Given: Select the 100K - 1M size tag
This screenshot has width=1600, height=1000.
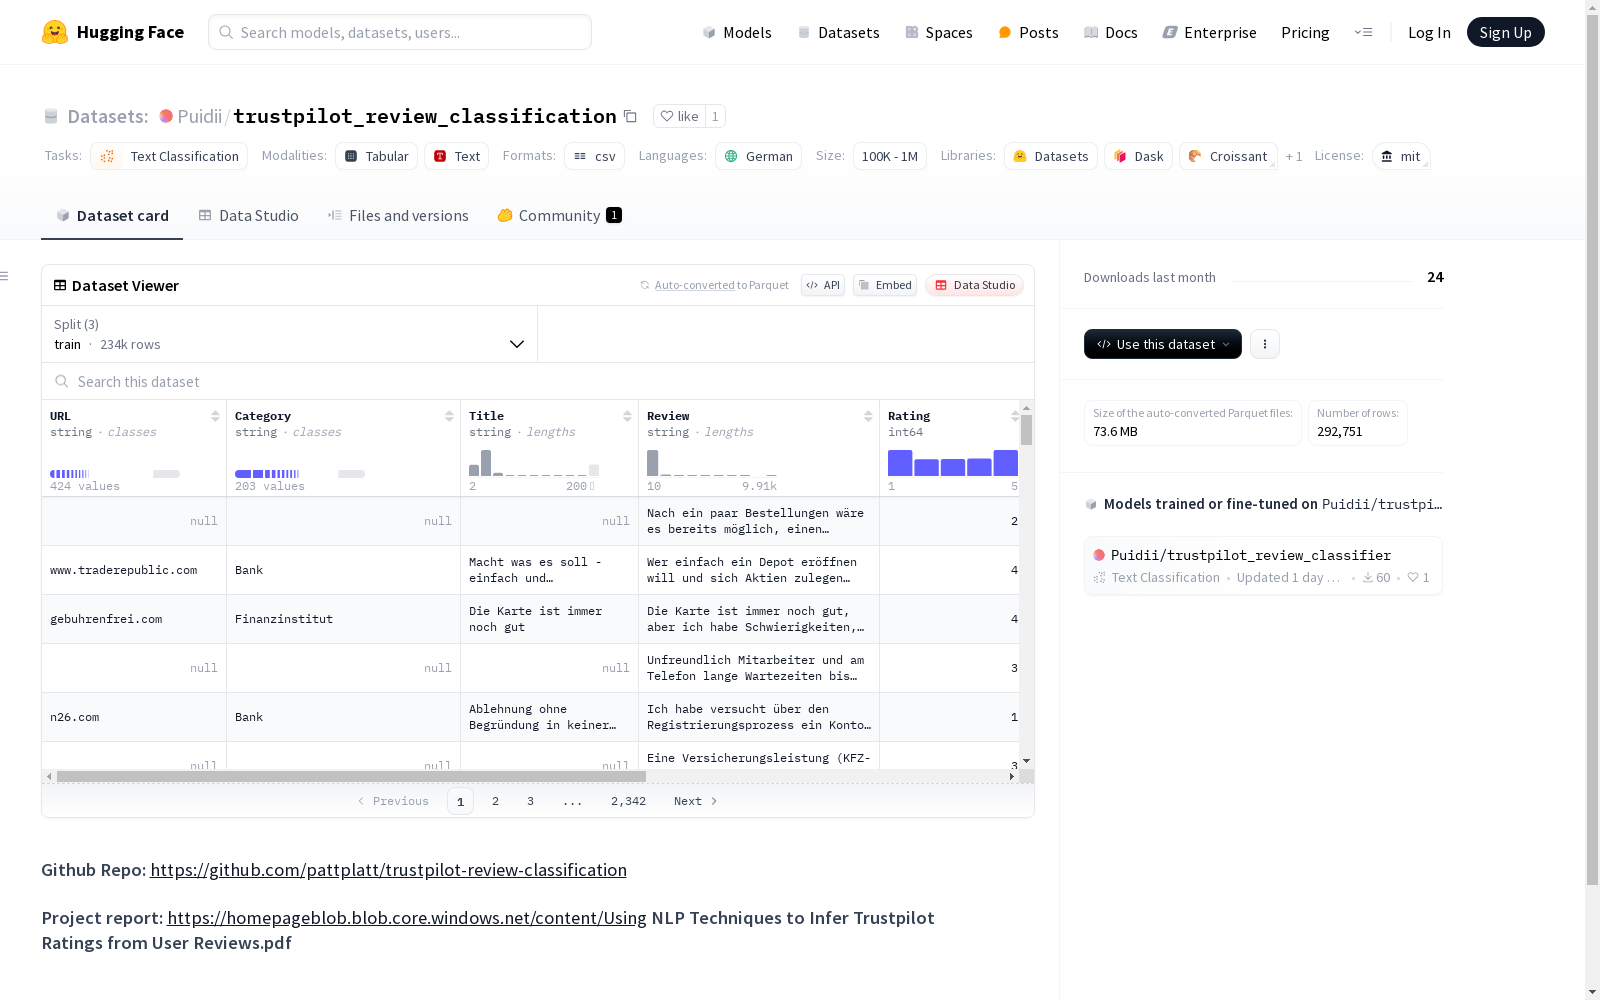Looking at the screenshot, I should (x=889, y=156).
